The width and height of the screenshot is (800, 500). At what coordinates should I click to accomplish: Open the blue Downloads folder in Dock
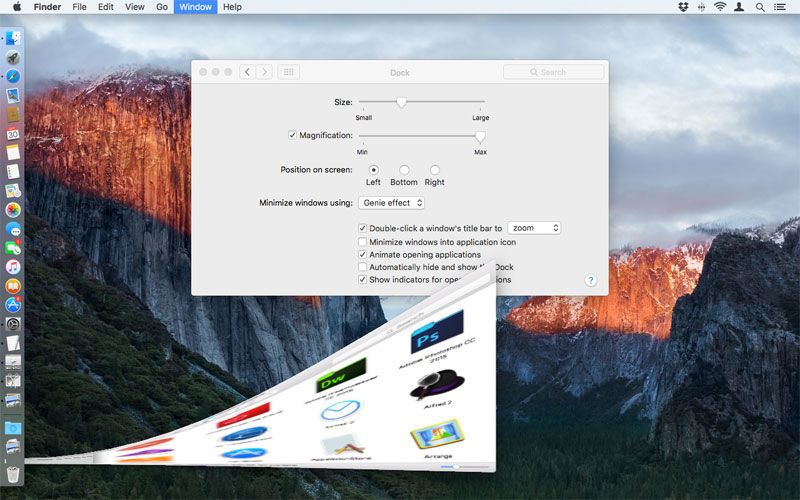pos(13,428)
